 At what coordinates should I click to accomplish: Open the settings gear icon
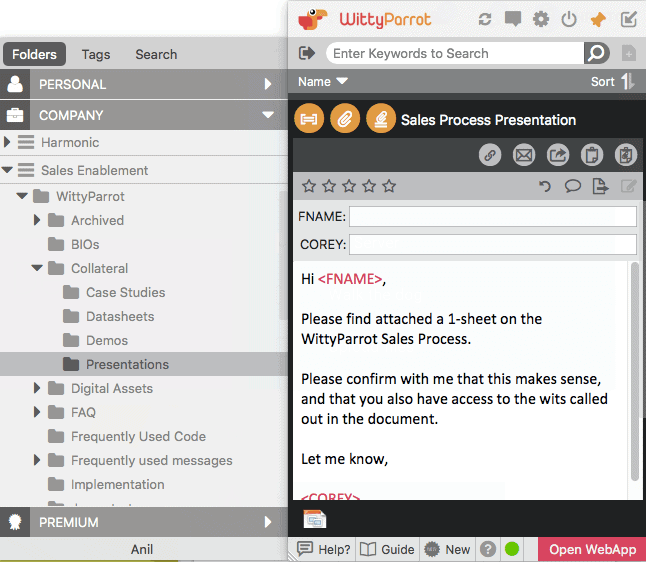click(541, 19)
